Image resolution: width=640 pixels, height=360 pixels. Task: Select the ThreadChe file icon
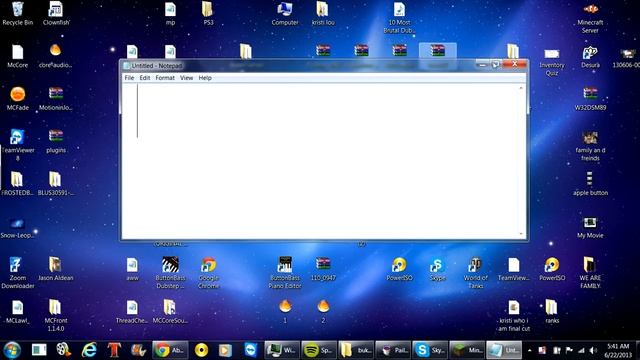point(132,312)
